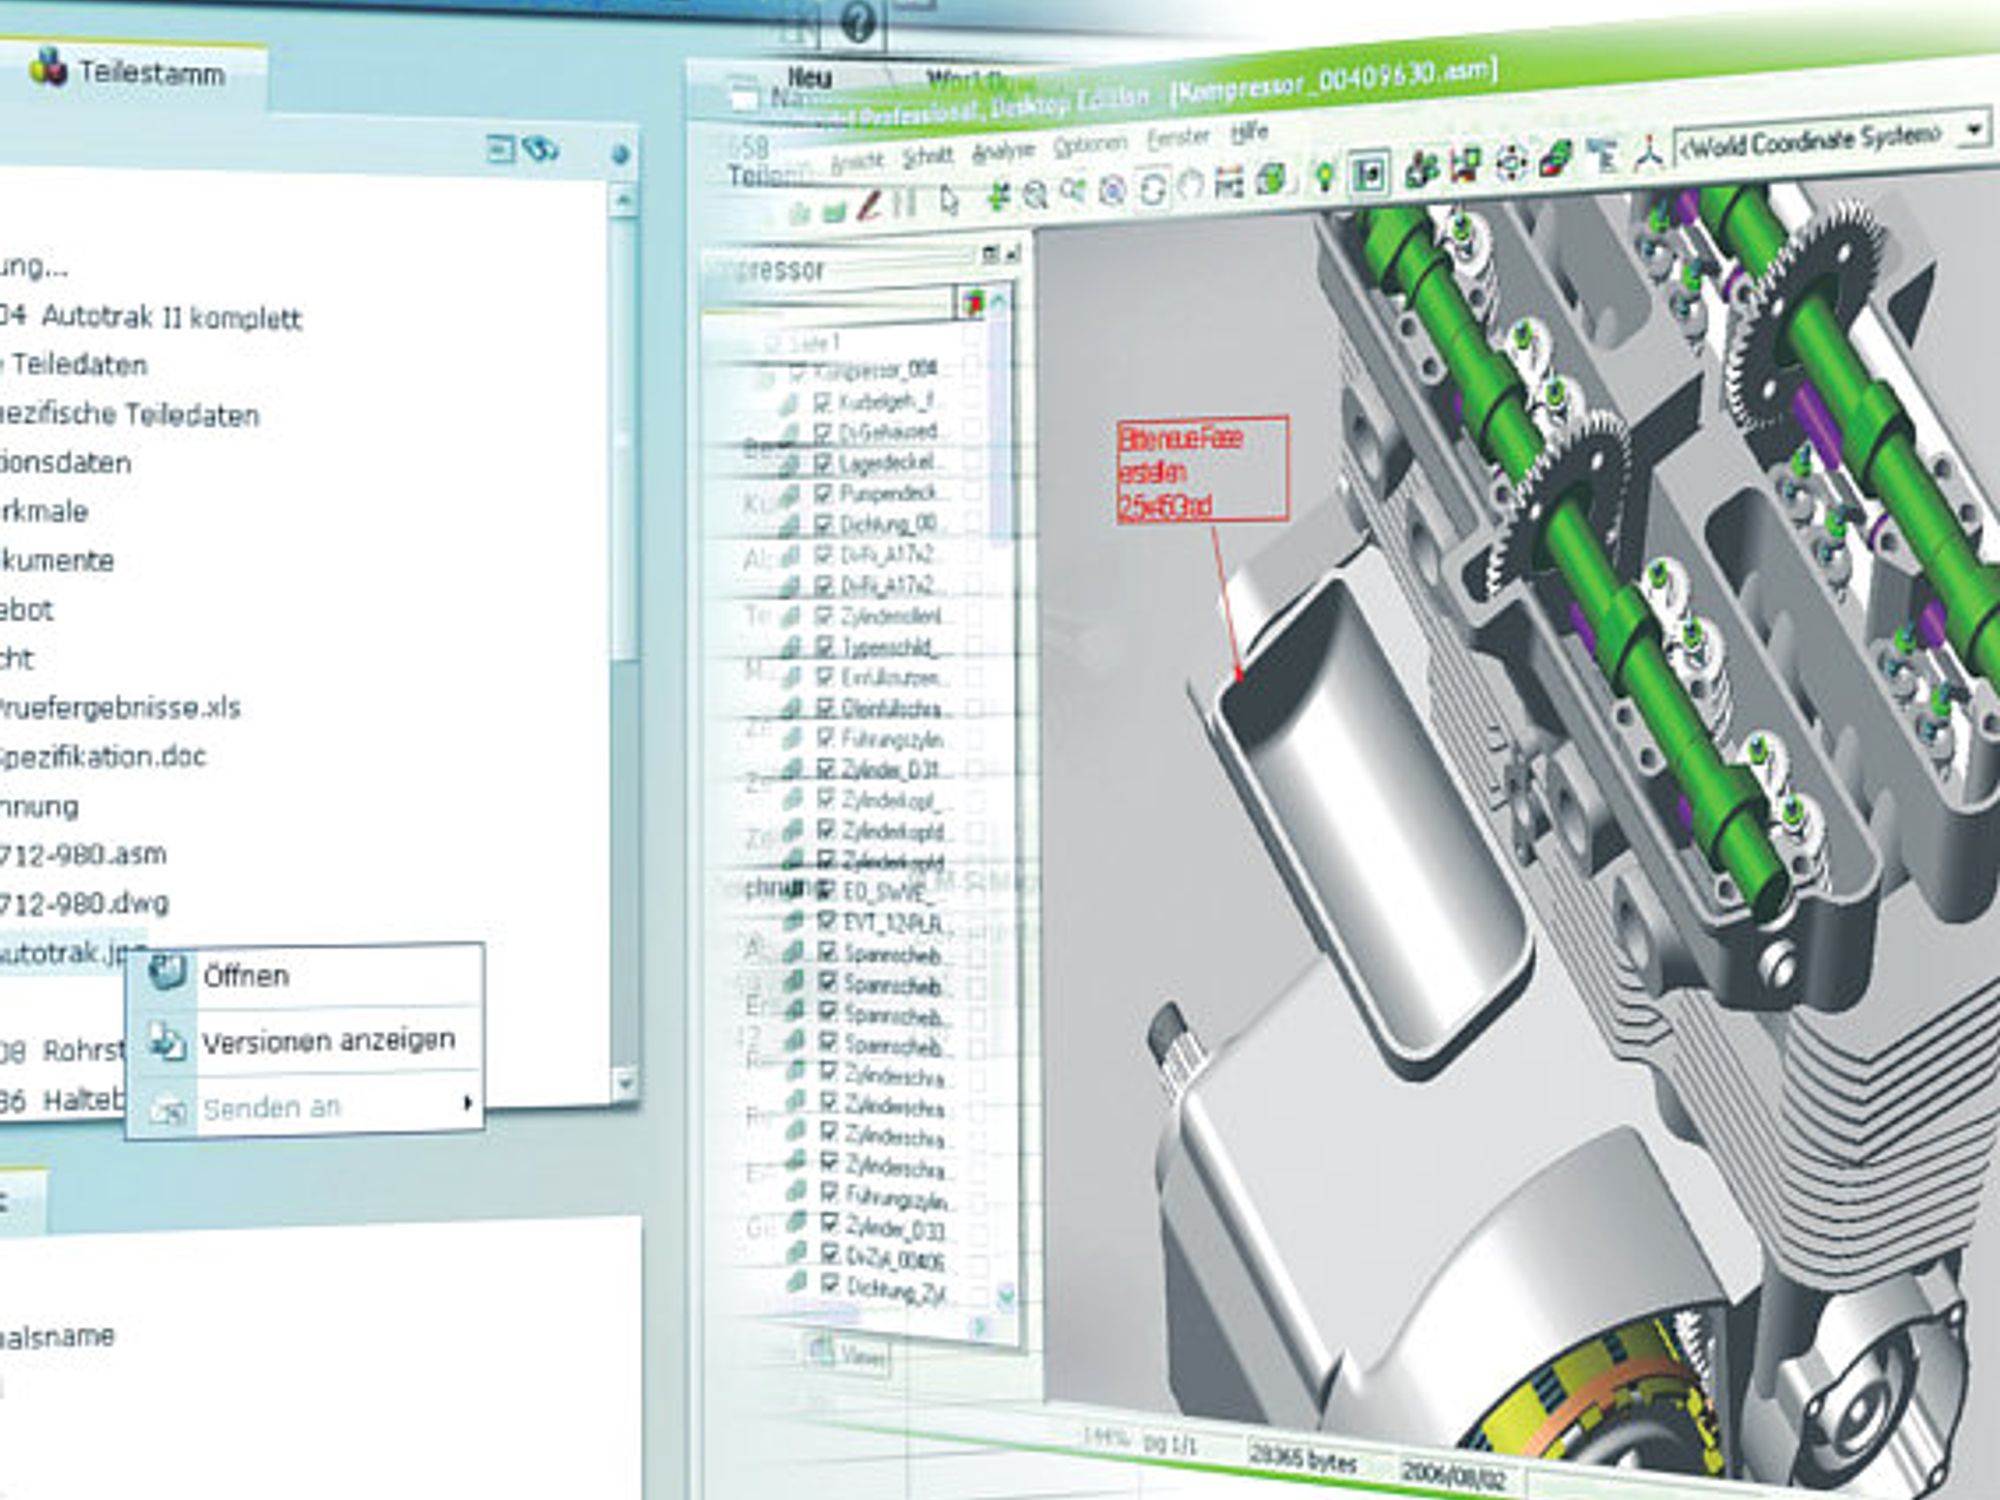The height and width of the screenshot is (1500, 2000).
Task: Uncheck the Dichtung_00 part checkbox
Action: click(x=824, y=524)
